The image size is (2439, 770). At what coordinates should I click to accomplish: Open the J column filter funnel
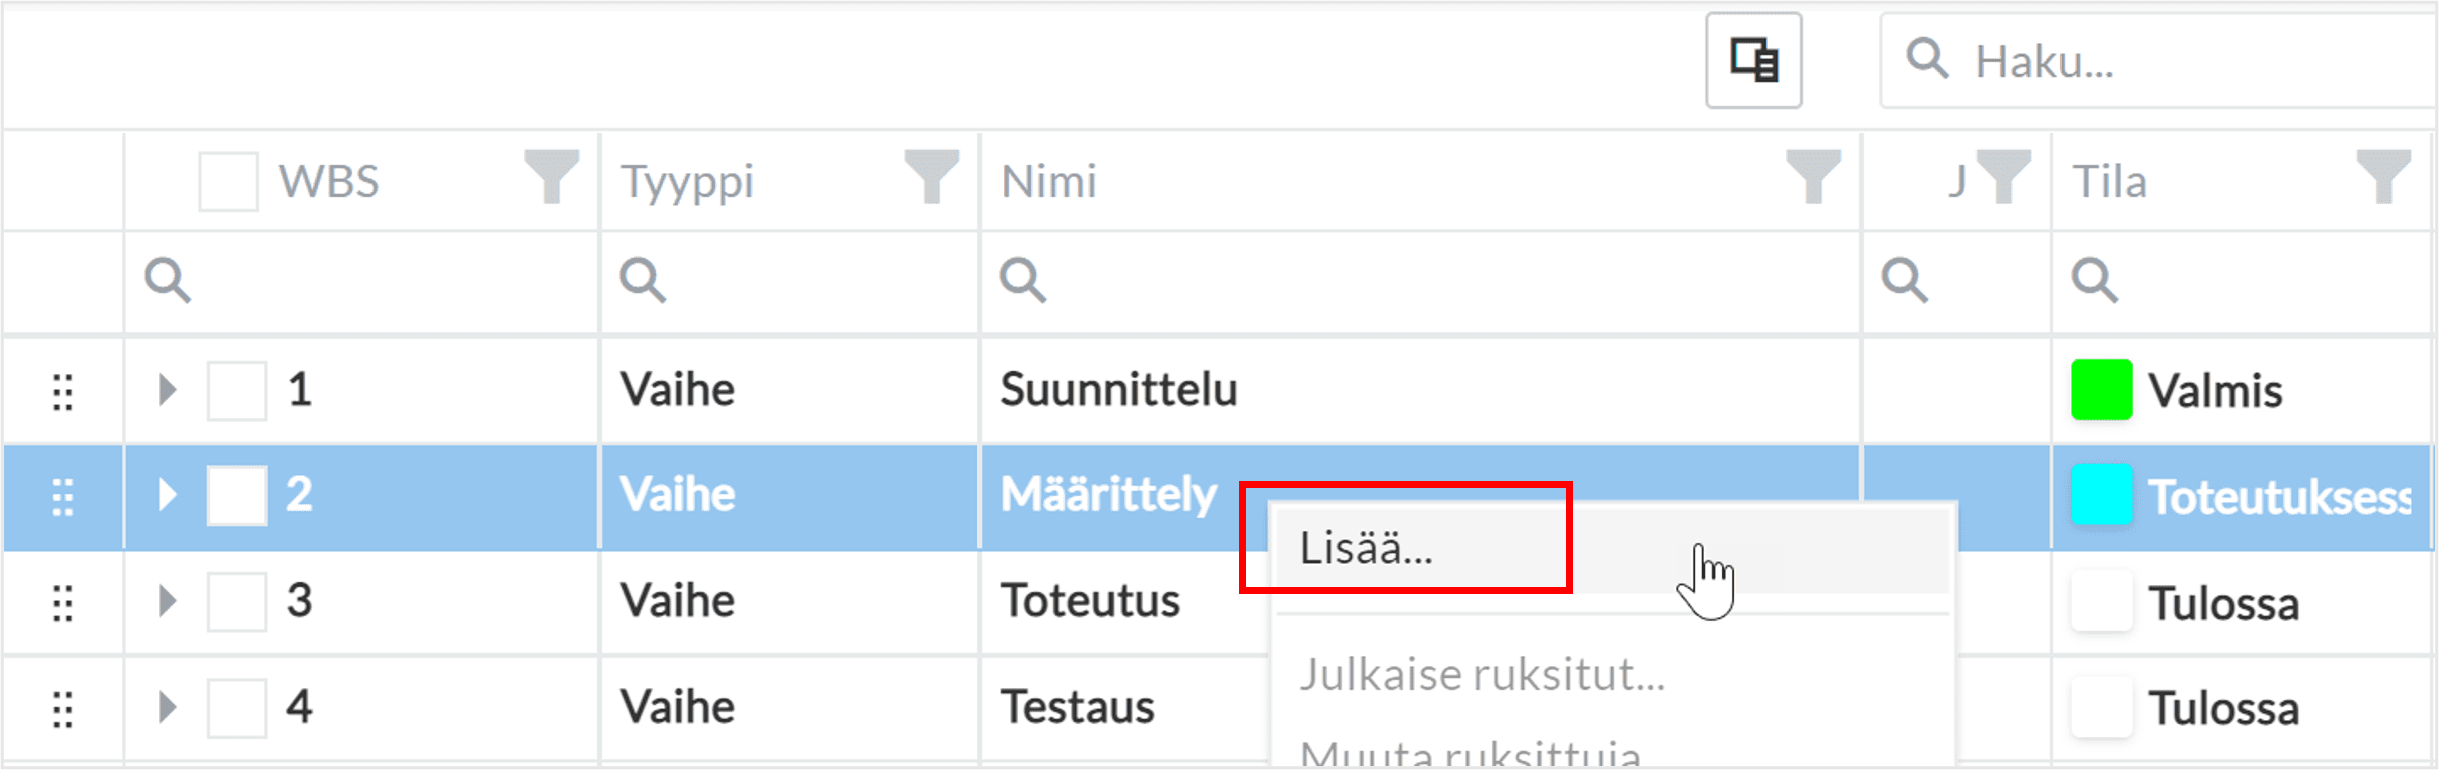2003,176
